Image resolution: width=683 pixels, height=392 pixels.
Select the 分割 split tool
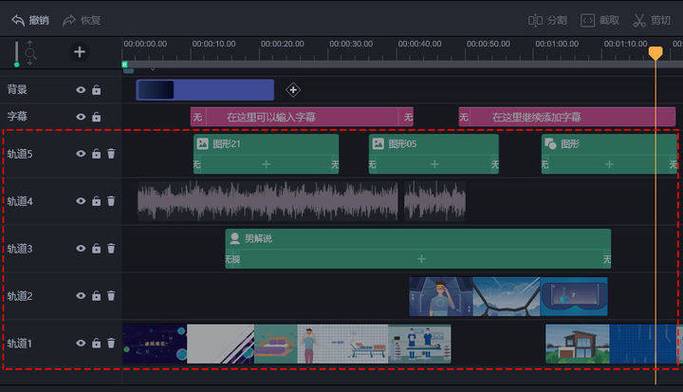tap(547, 20)
